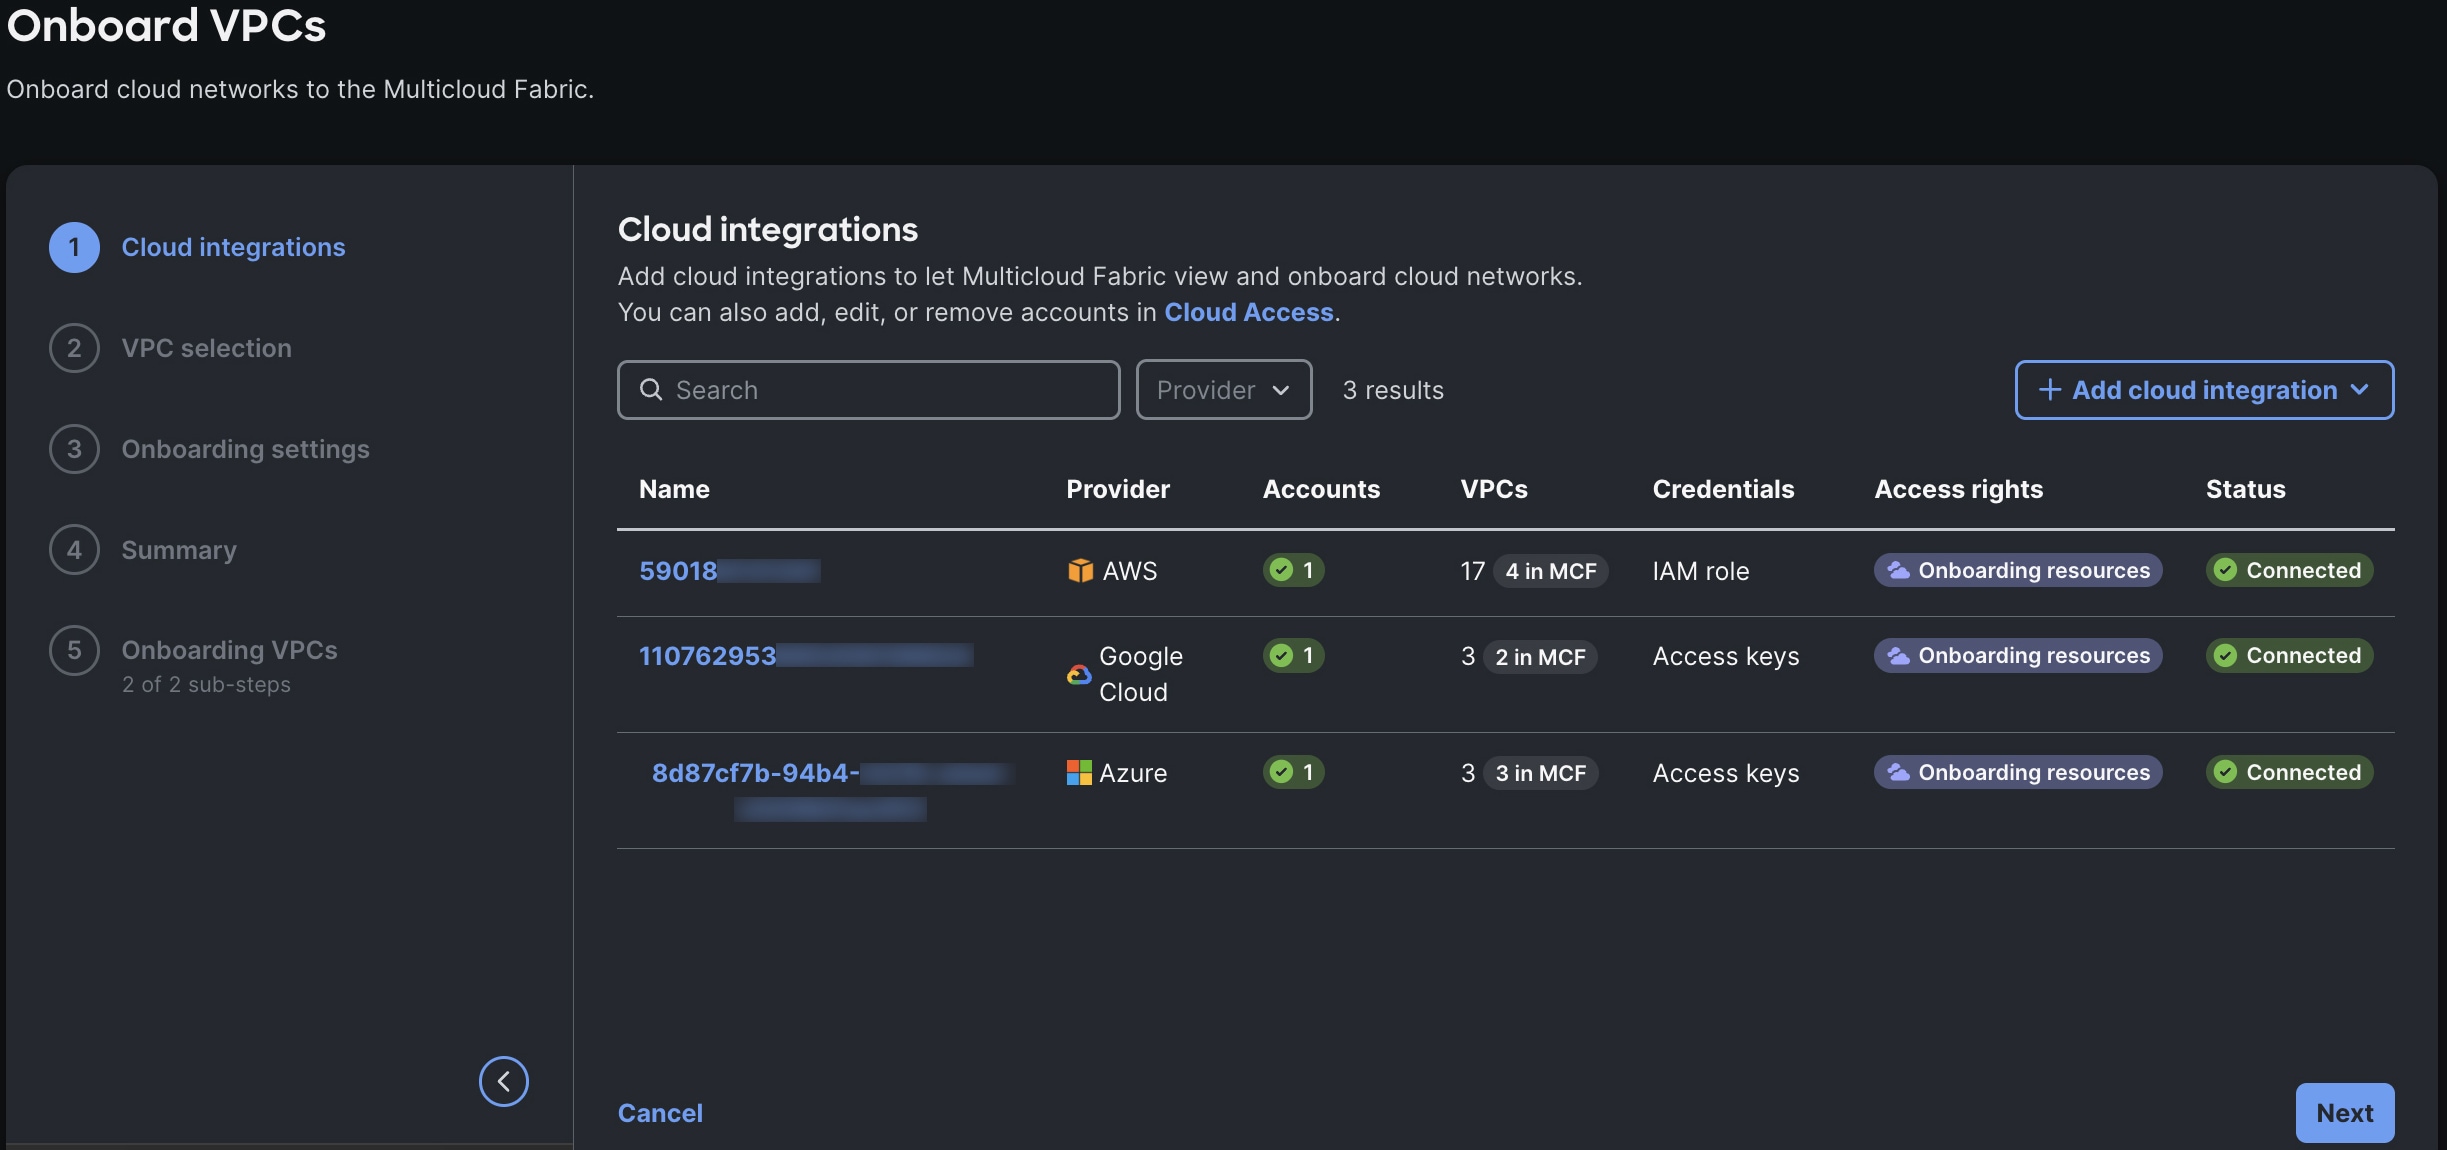Open integration 8d87cf7b-94b4 link
This screenshot has width=2447, height=1150.
833,789
